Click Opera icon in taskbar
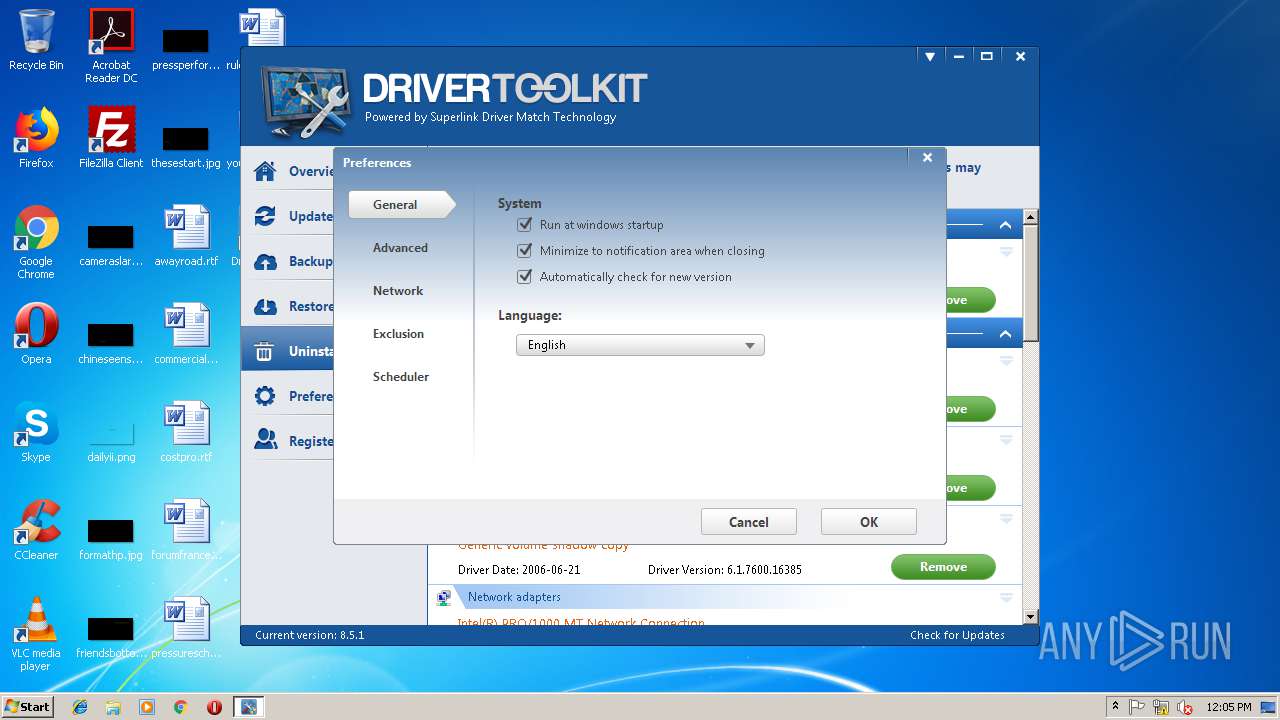The height and width of the screenshot is (720, 1280). coord(214,707)
